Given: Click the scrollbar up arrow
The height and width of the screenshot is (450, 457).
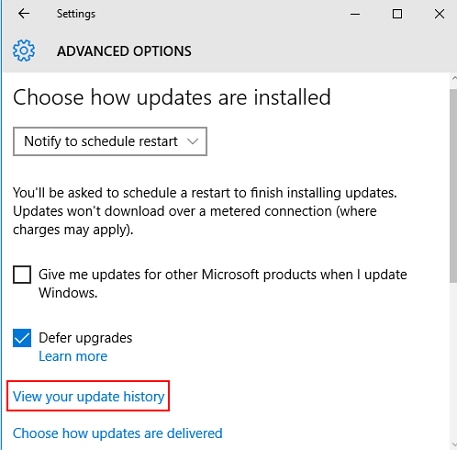Looking at the screenshot, I should click(x=454, y=78).
